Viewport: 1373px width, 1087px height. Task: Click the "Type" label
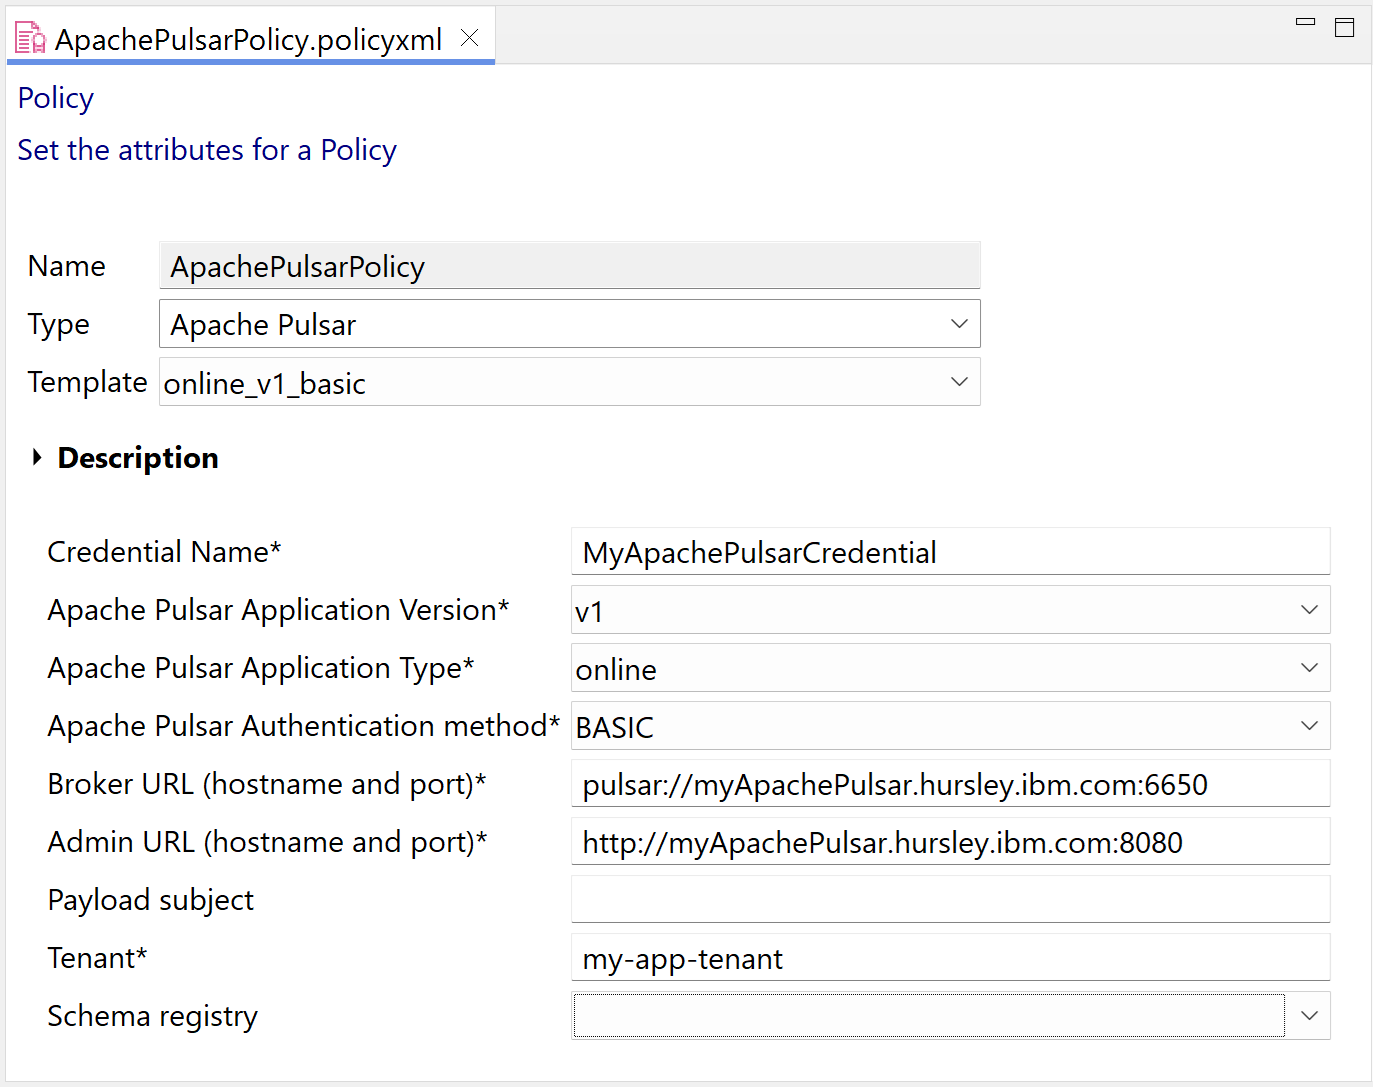pyautogui.click(x=59, y=324)
